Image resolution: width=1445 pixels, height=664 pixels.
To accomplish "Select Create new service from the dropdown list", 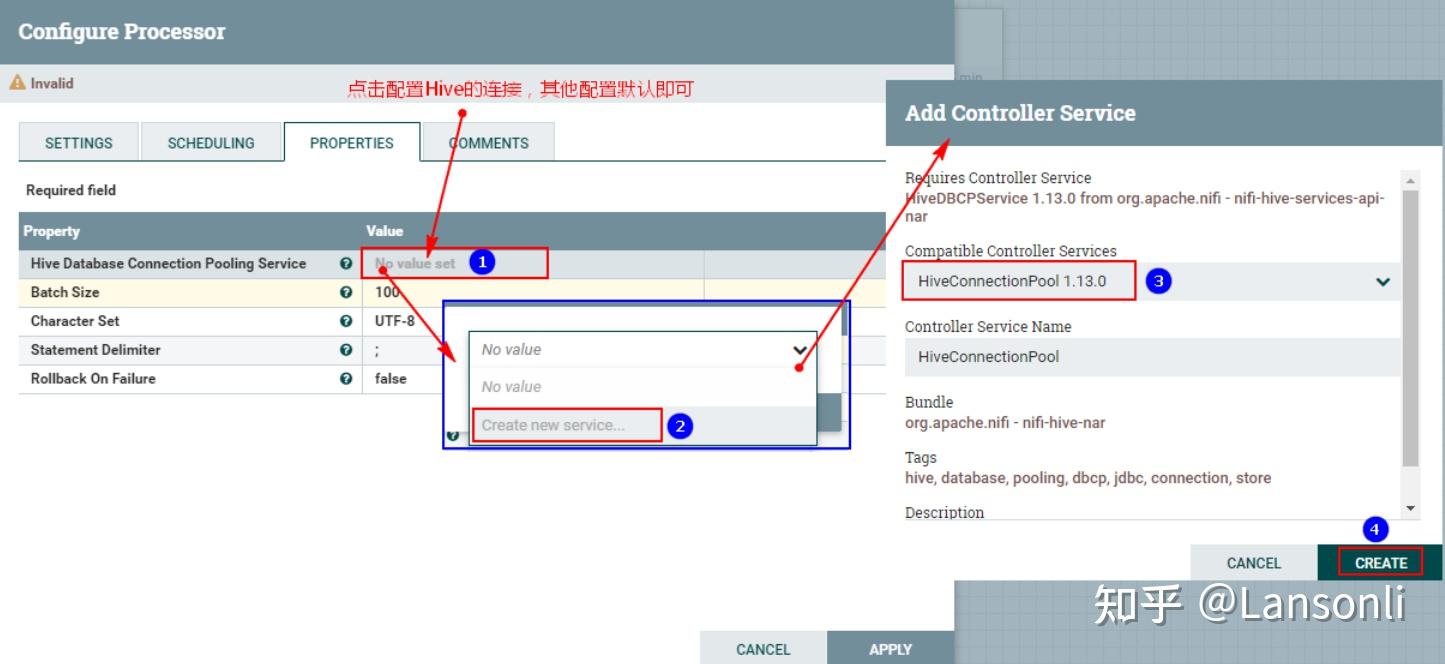I will [565, 424].
